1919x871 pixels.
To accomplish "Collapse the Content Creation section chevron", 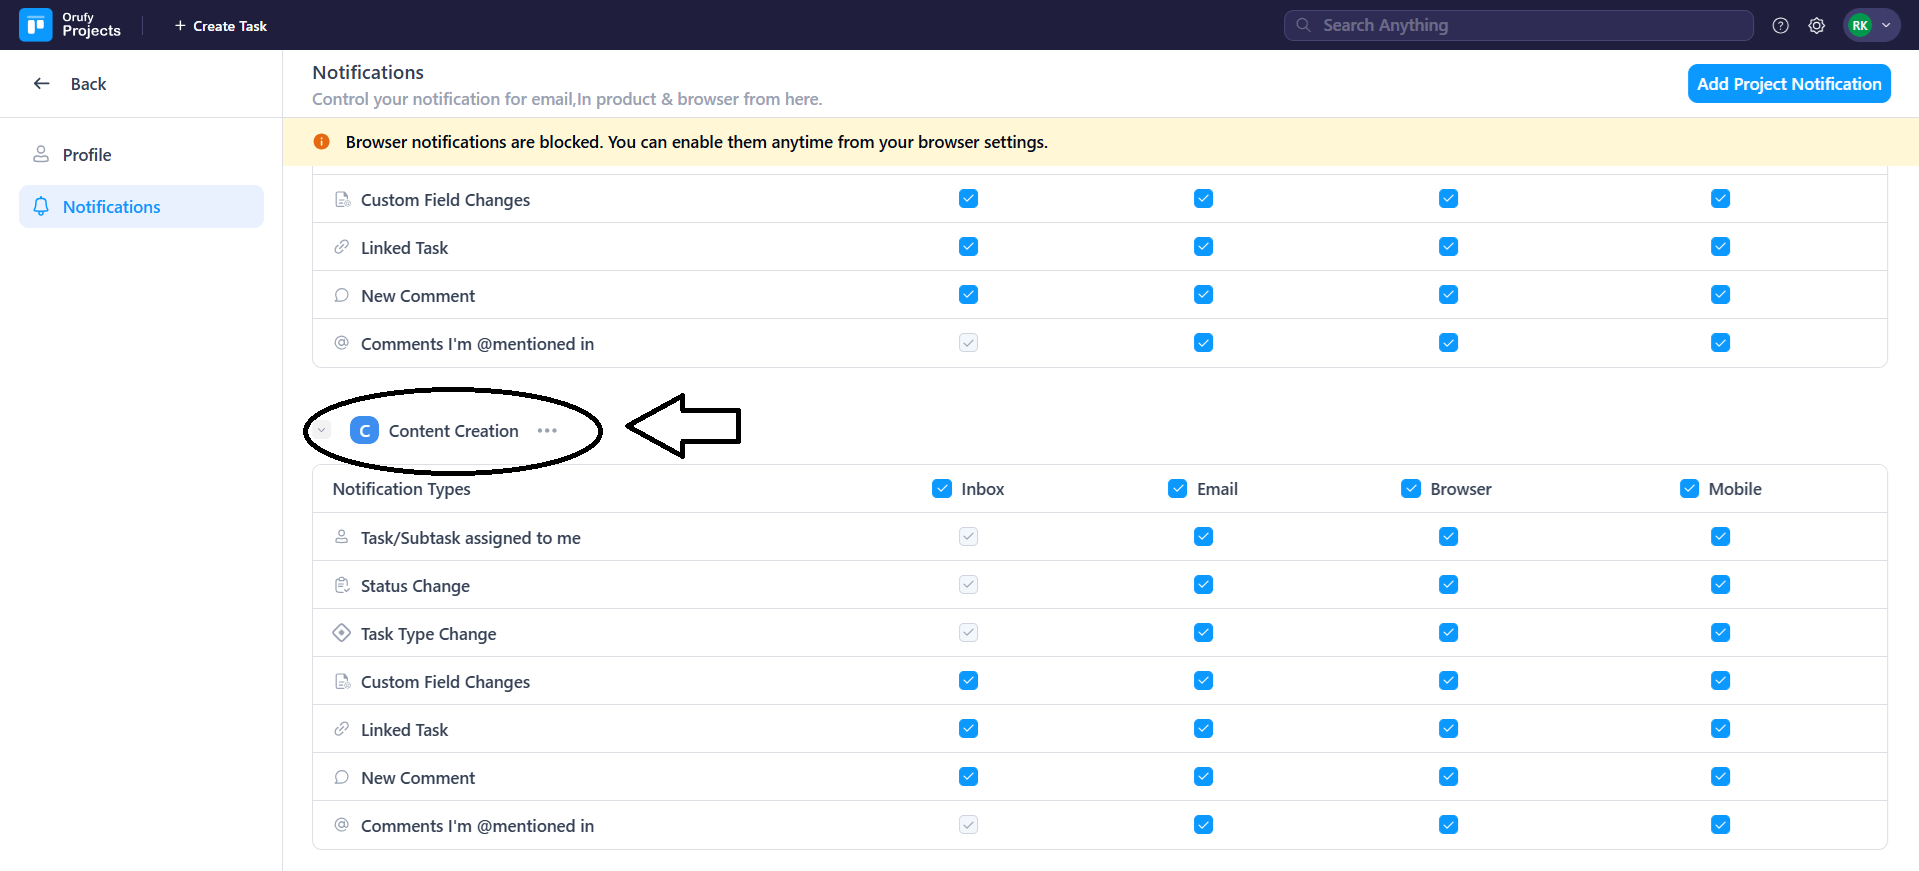I will 323,431.
